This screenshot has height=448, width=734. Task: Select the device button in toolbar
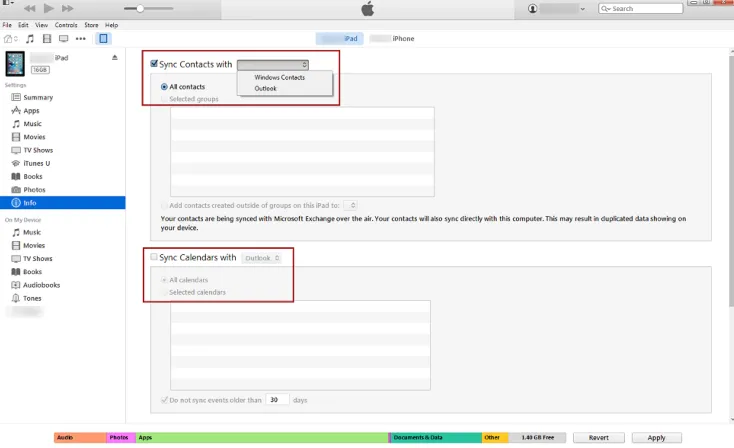(x=103, y=38)
